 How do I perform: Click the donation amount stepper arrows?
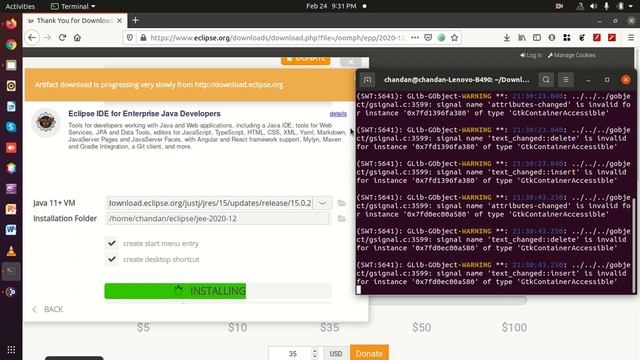tap(314, 353)
